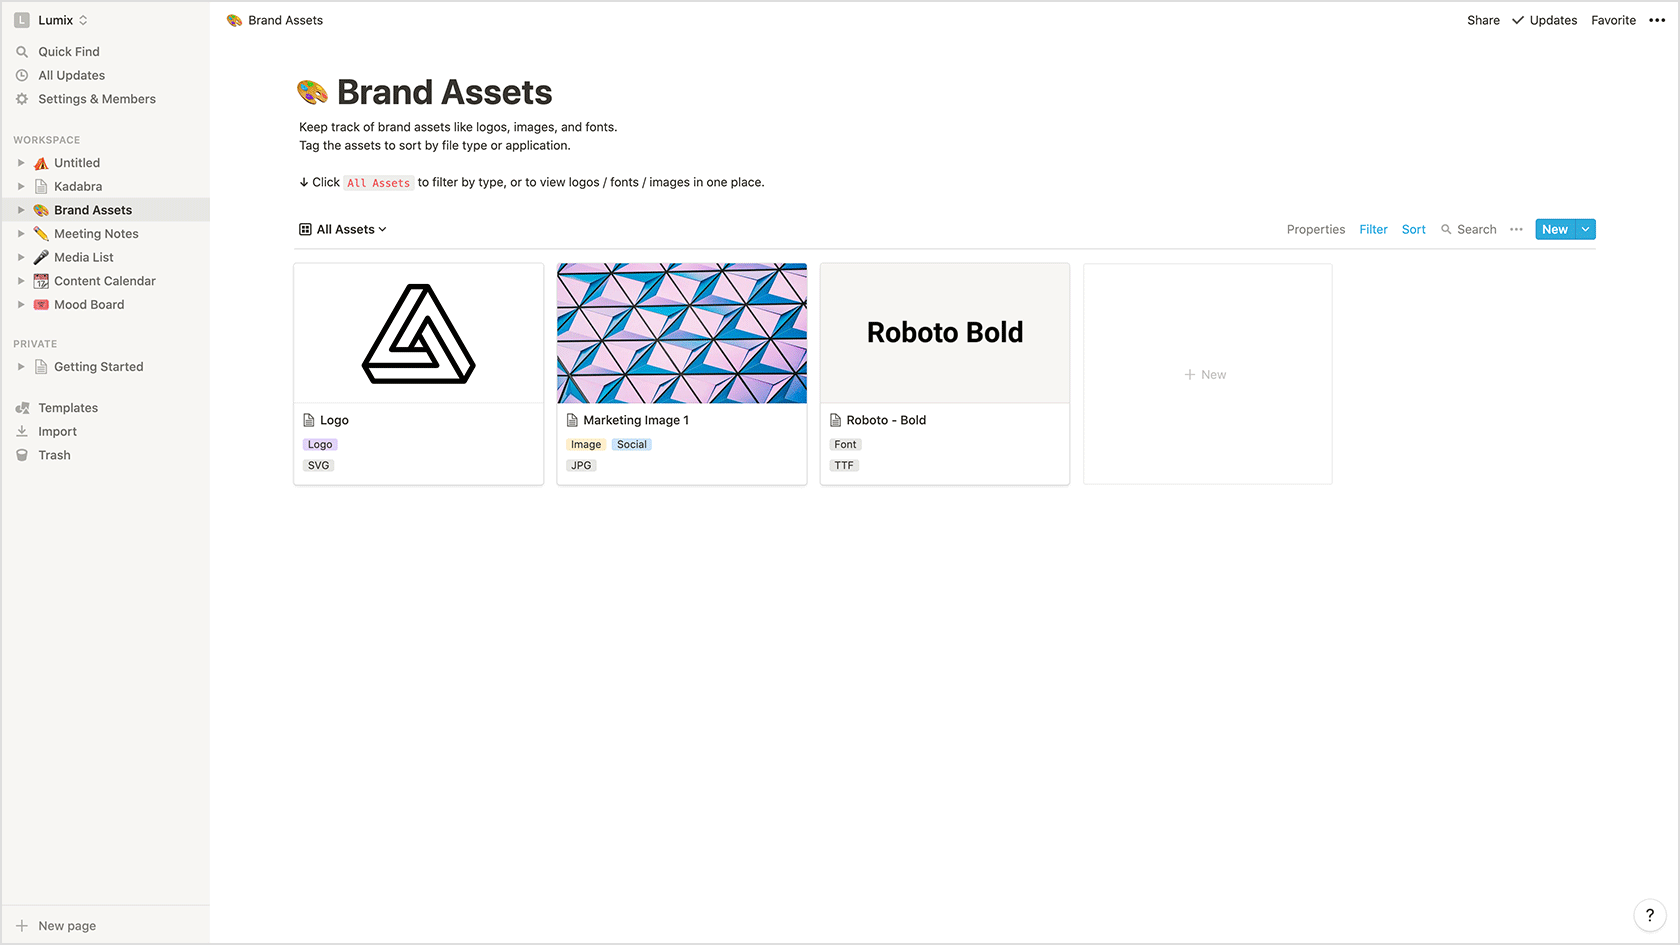This screenshot has width=1680, height=945.
Task: Open the New button dropdown arrow
Action: coord(1586,230)
